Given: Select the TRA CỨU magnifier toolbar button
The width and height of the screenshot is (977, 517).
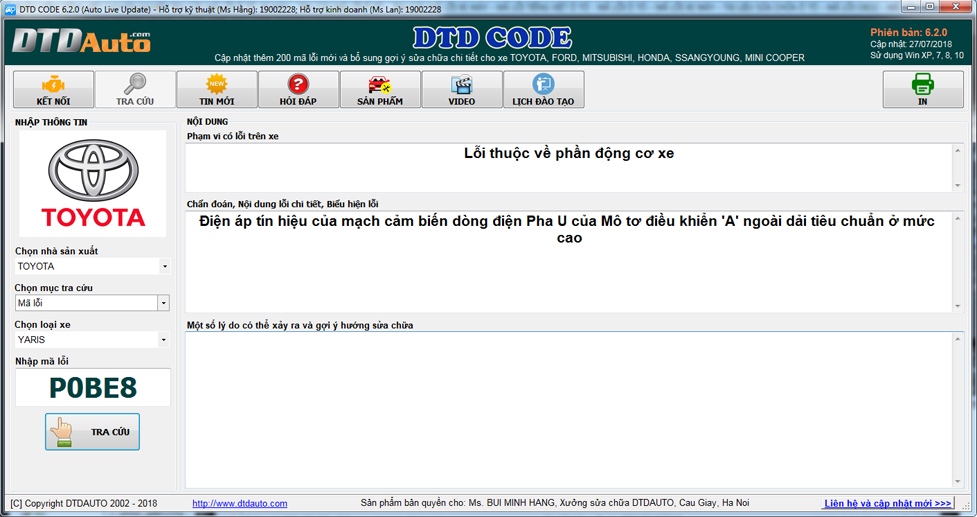Looking at the screenshot, I should tap(135, 90).
